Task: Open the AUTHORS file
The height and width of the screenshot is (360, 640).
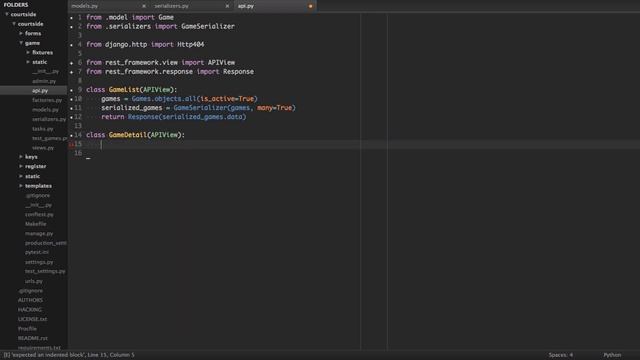Action: pos(30,300)
